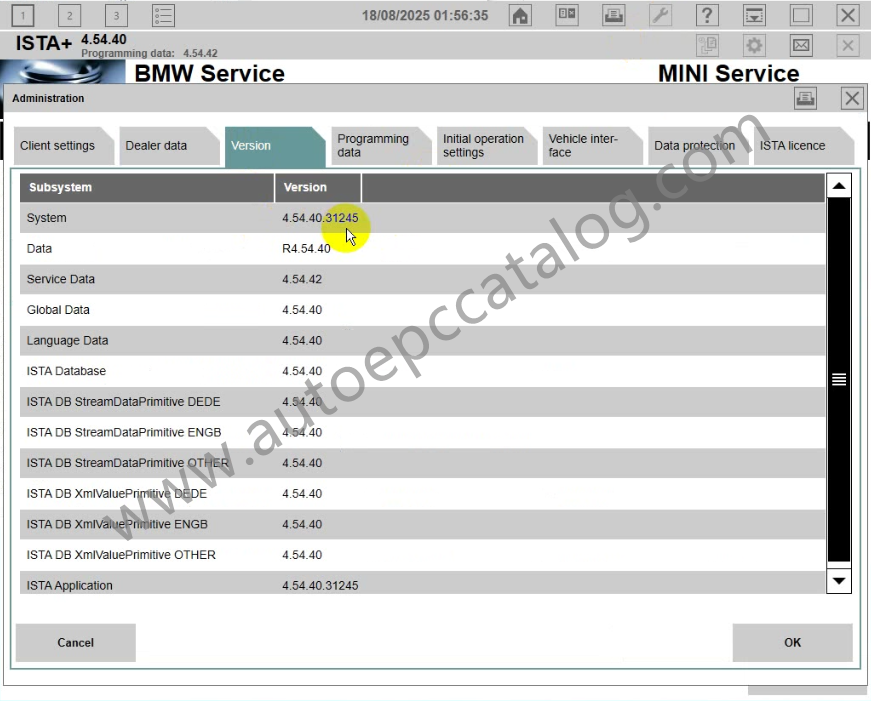Screen dimensions: 871x701
Task: Select the Service Data row
Action: pyautogui.click(x=422, y=279)
